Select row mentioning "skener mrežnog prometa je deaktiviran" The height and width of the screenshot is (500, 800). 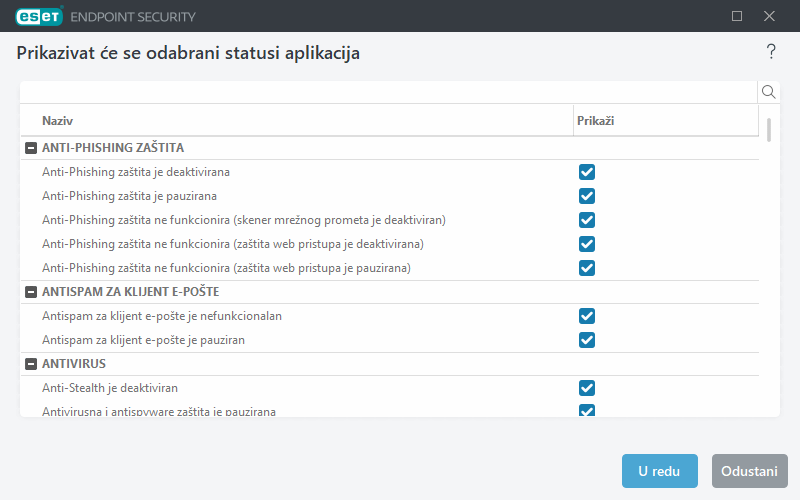point(390,220)
